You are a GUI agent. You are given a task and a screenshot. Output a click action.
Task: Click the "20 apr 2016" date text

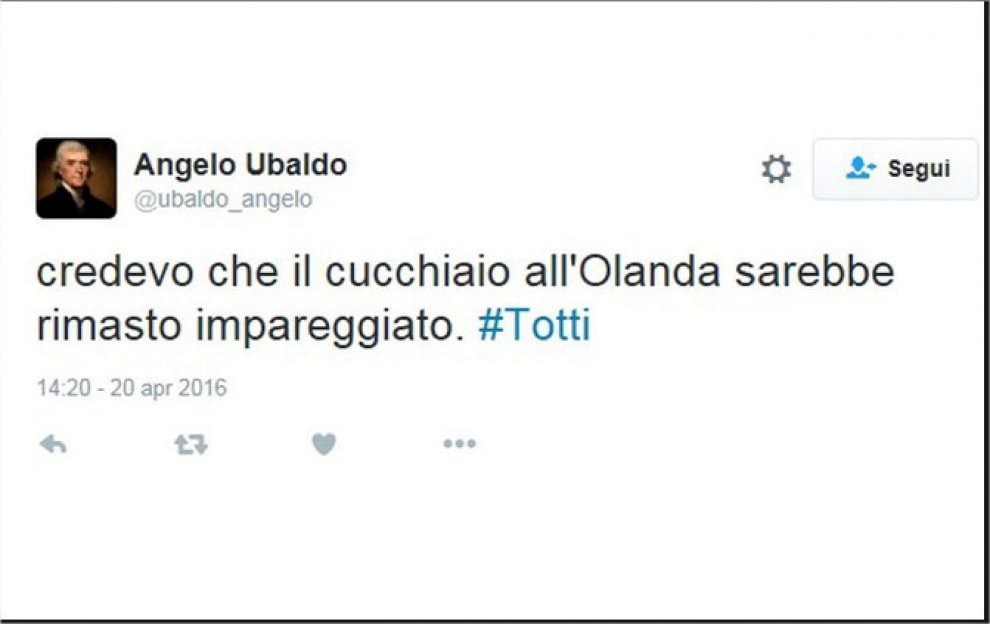click(x=169, y=387)
